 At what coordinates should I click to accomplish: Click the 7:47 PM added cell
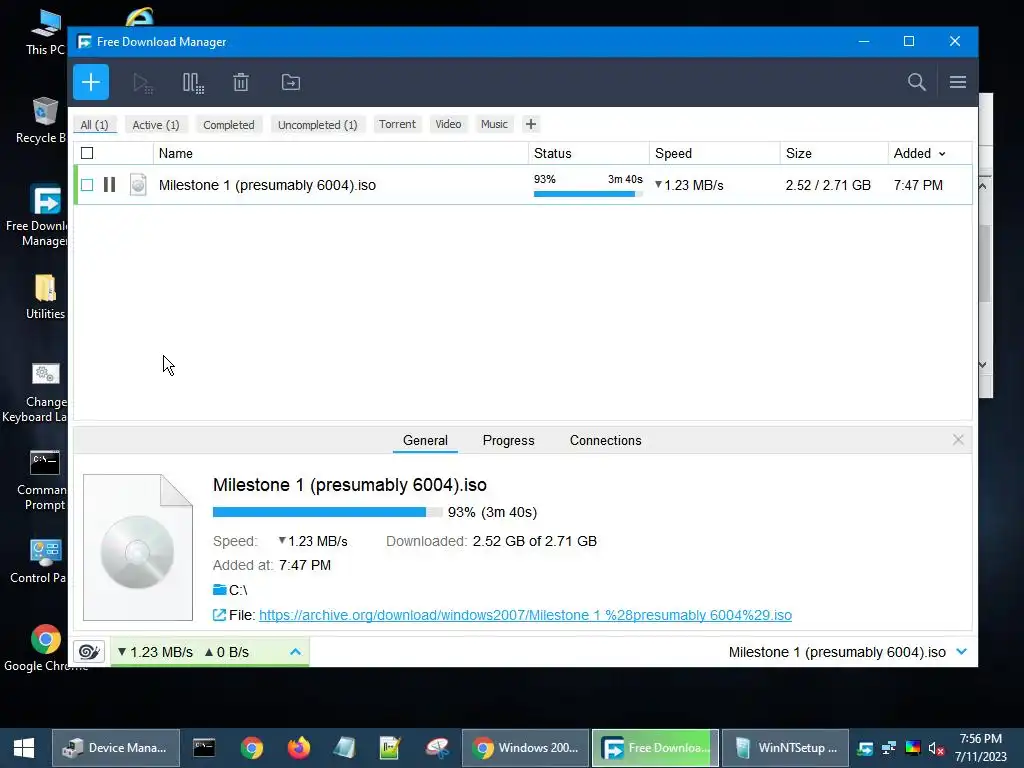pos(918,185)
